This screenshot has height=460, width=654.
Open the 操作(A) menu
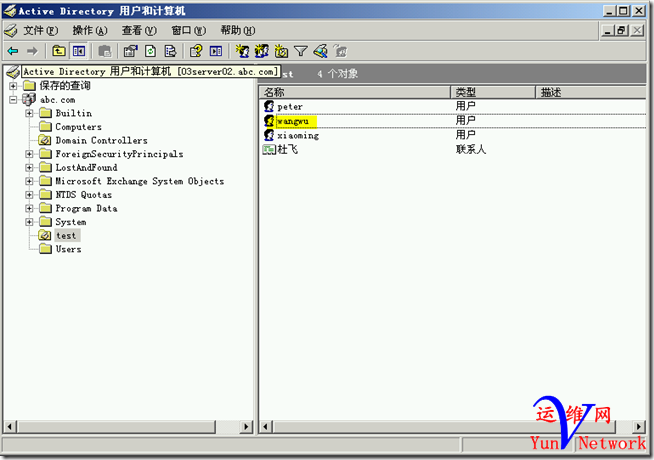point(90,30)
